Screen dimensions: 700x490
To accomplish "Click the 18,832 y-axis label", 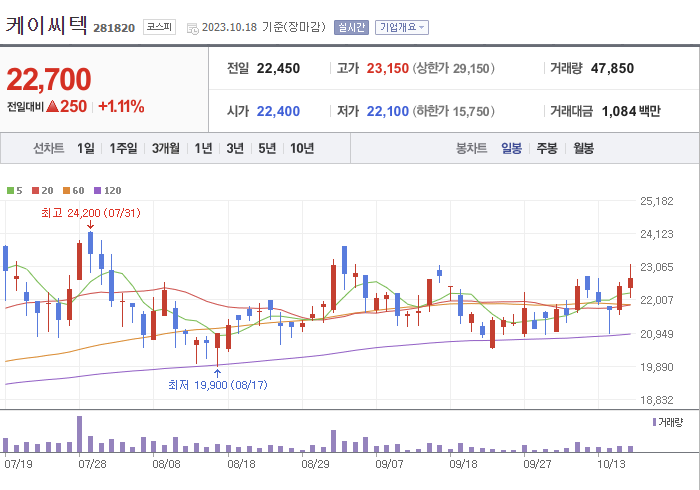I will 657,400.
